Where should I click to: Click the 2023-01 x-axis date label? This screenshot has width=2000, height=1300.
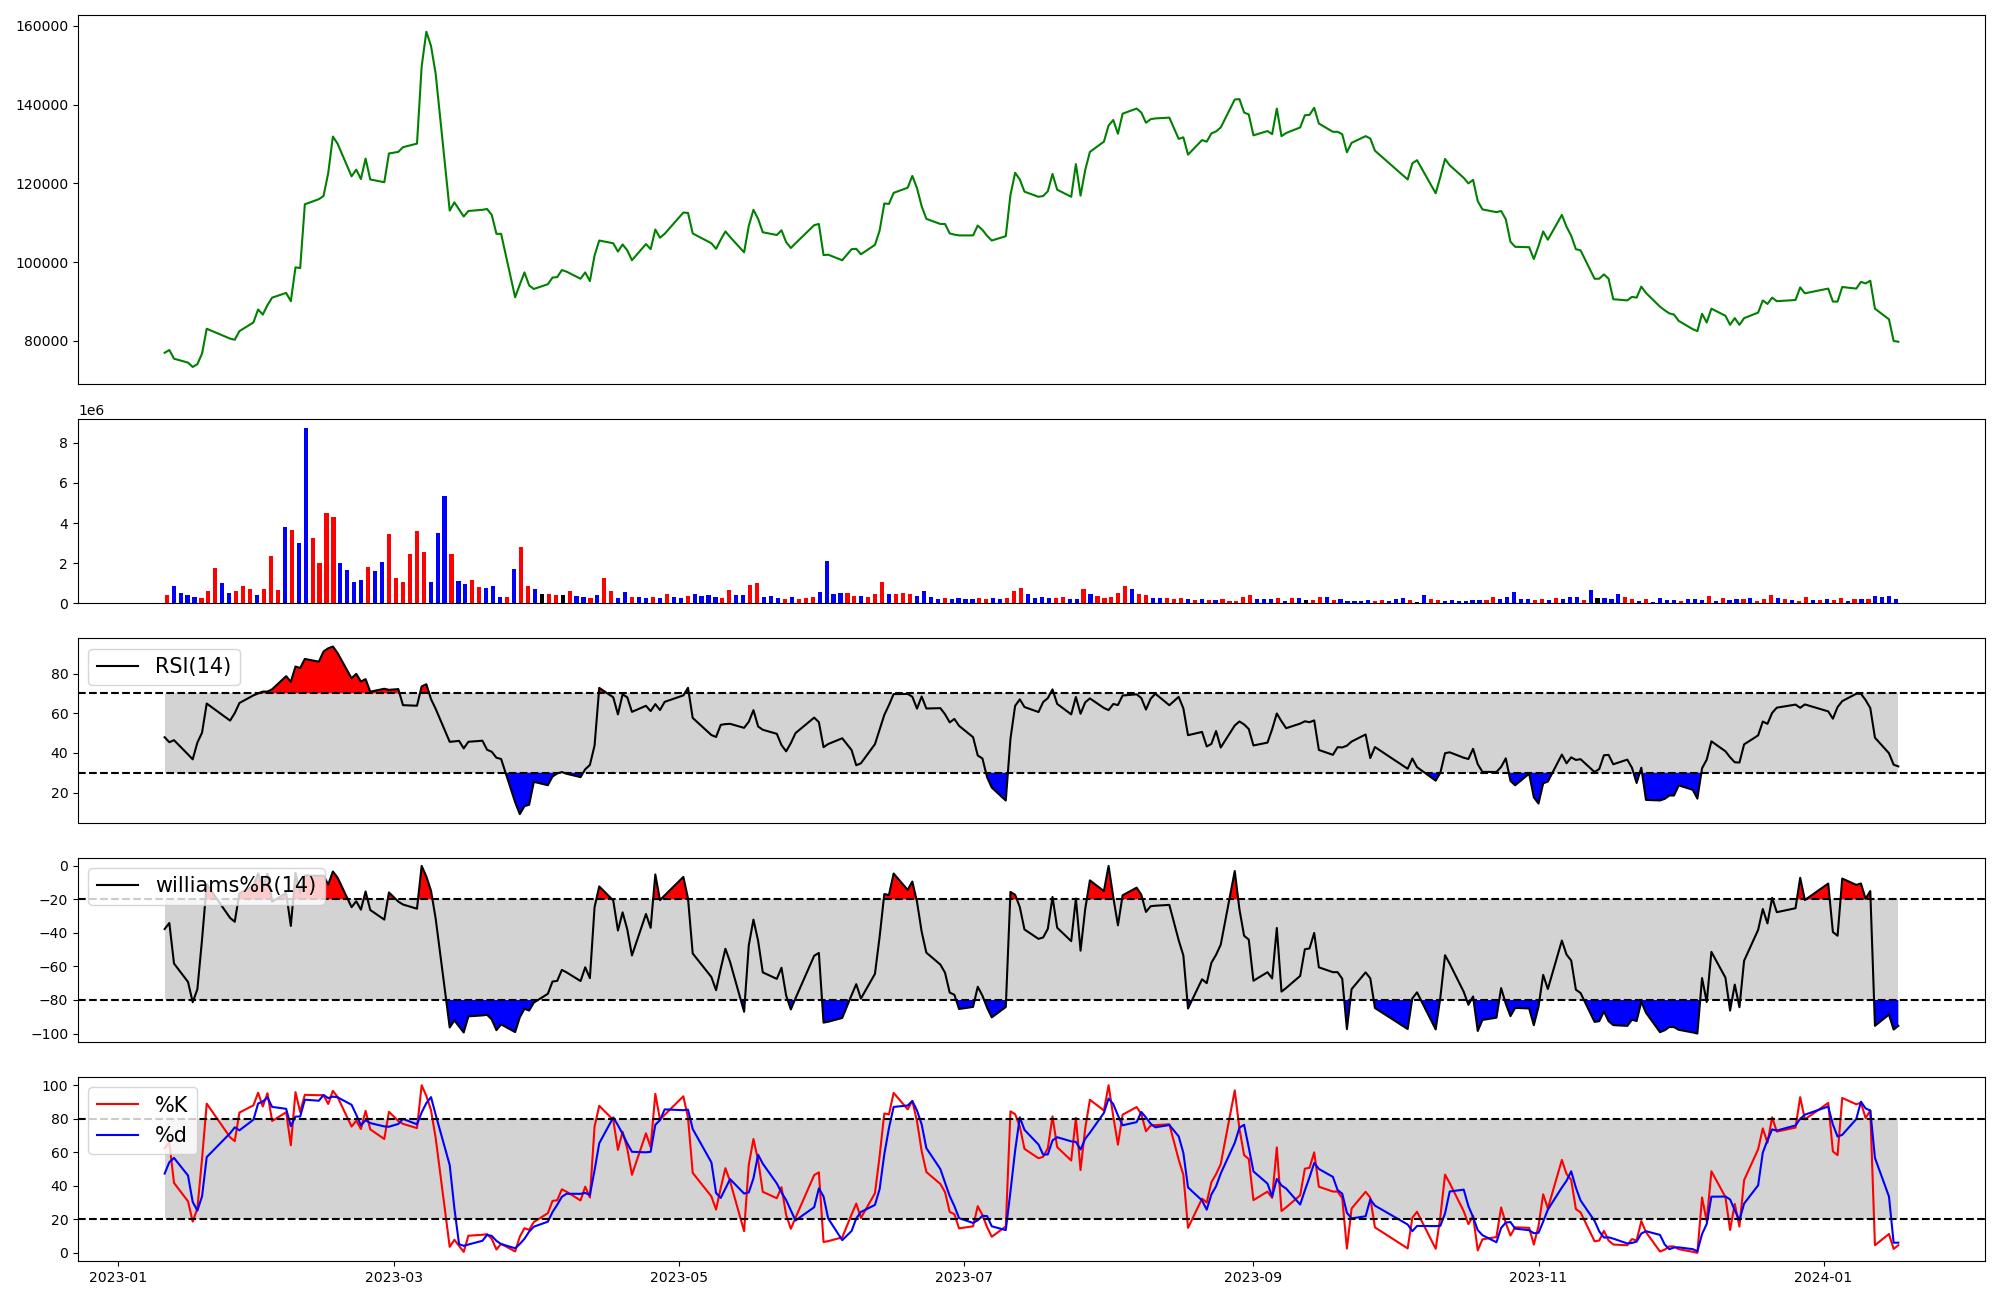point(118,1276)
